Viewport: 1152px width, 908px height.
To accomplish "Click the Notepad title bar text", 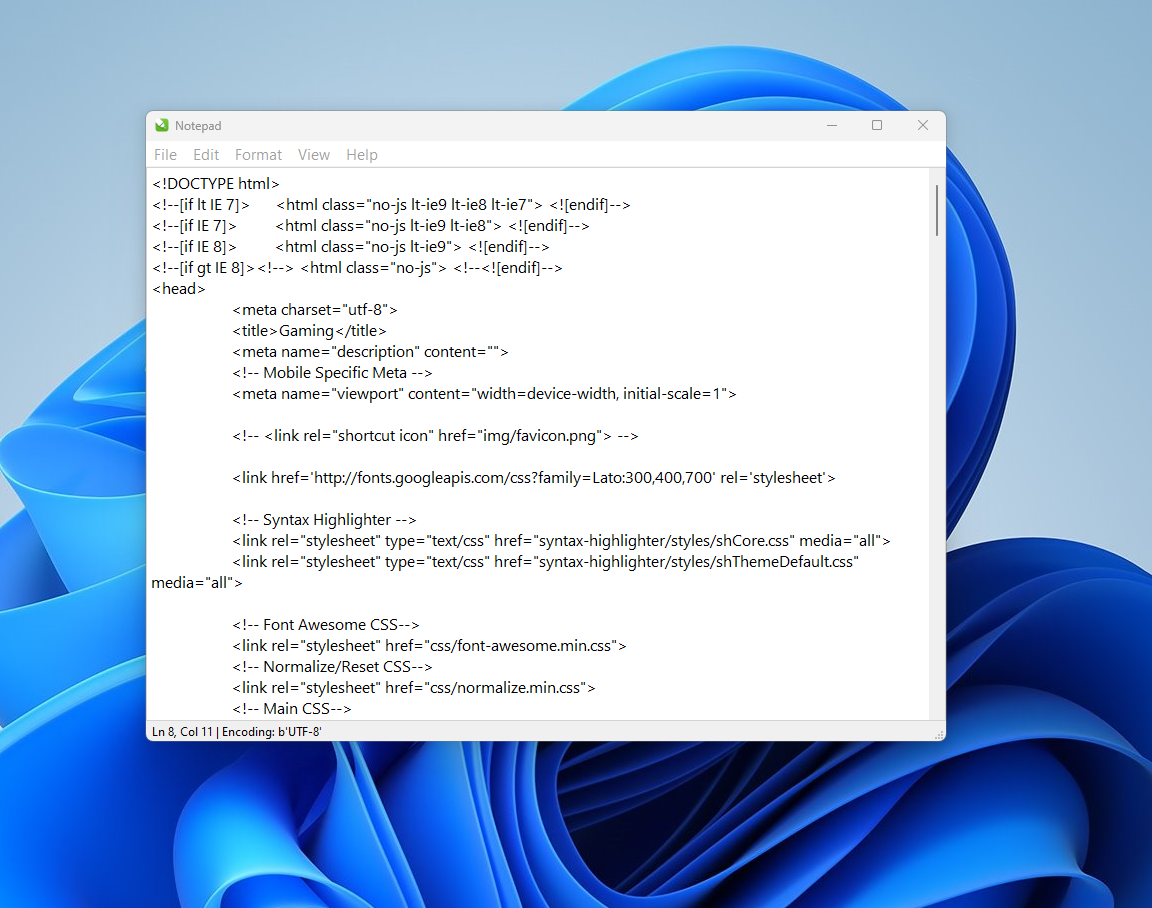I will click(198, 126).
